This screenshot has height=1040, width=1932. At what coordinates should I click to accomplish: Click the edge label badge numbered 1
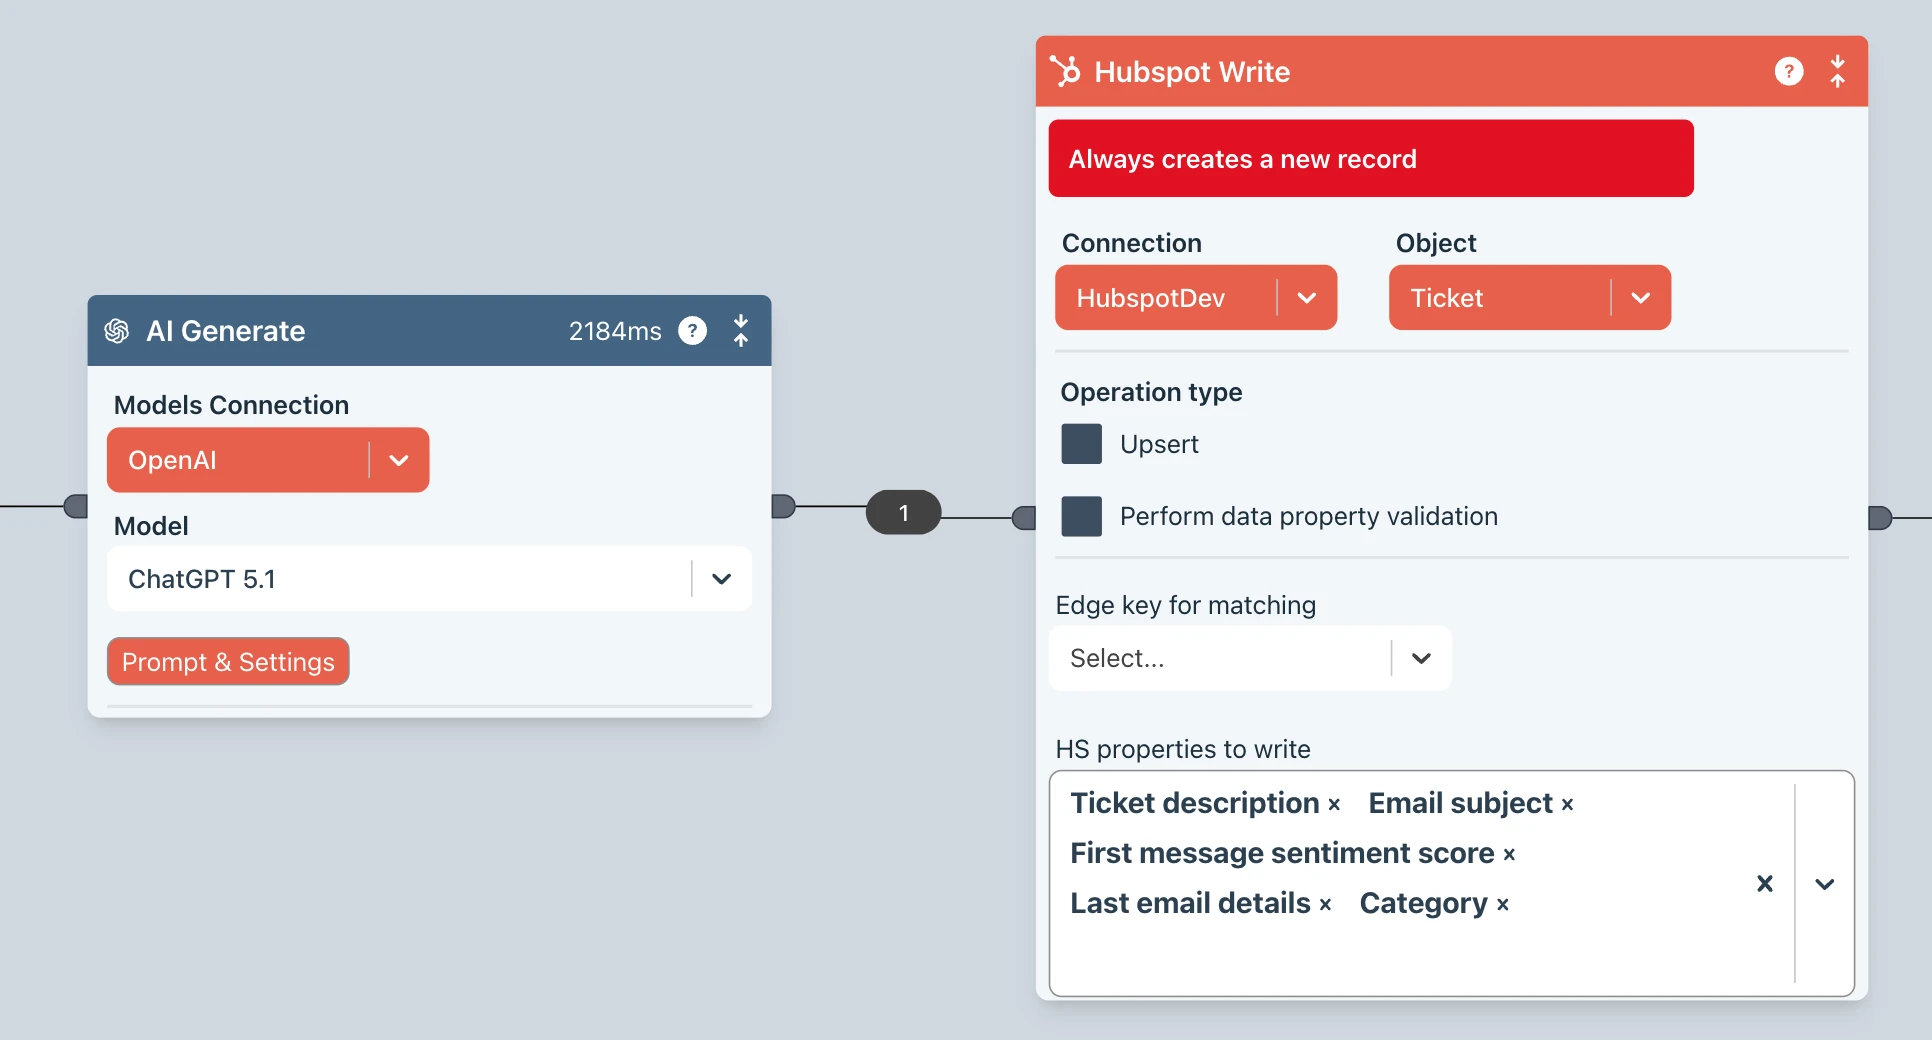coord(903,513)
